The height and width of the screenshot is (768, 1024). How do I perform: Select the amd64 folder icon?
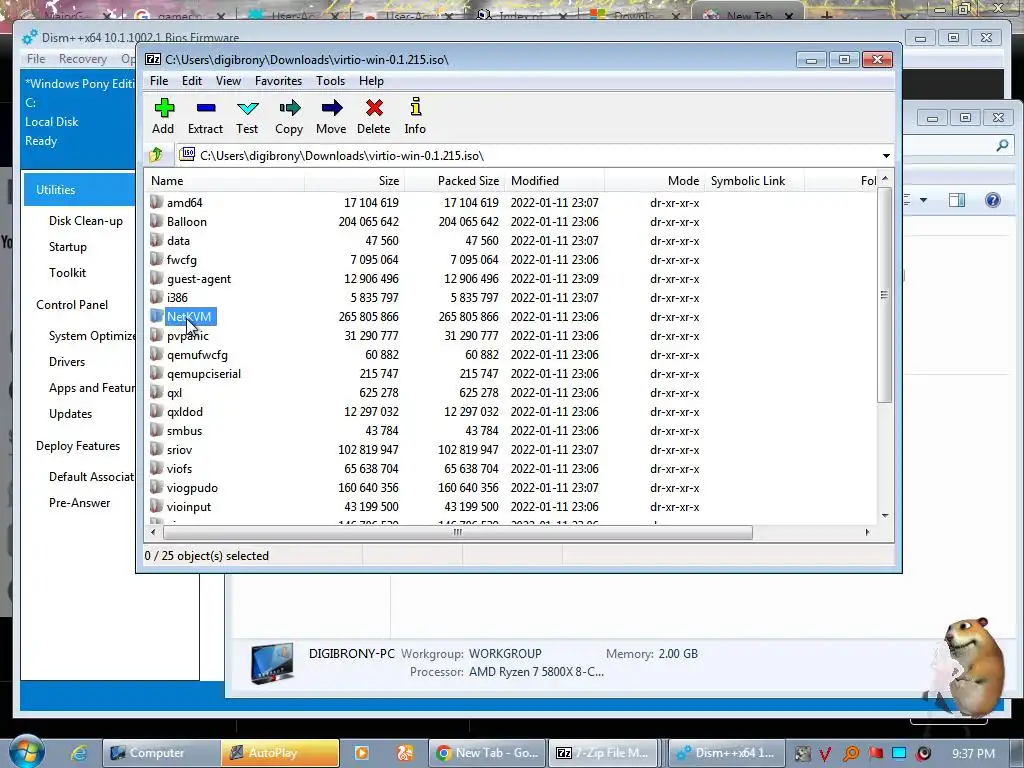156,202
